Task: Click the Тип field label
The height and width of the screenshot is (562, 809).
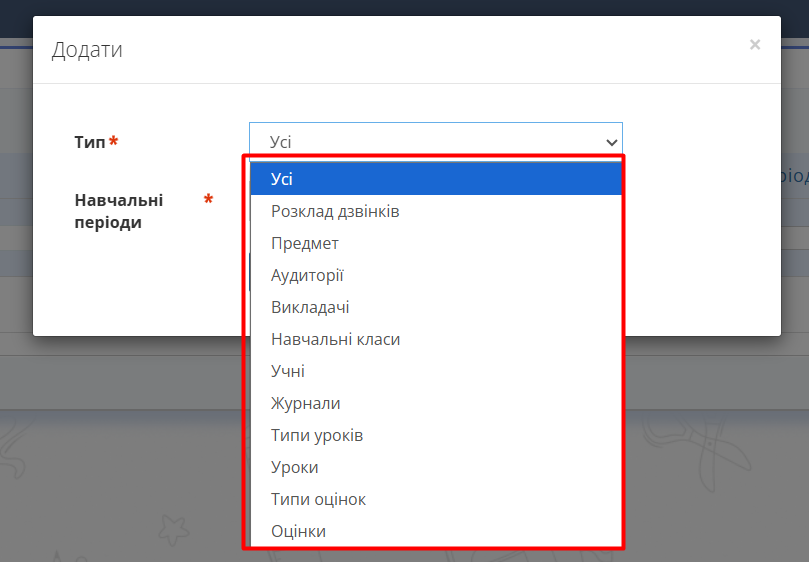Action: pyautogui.click(x=89, y=143)
